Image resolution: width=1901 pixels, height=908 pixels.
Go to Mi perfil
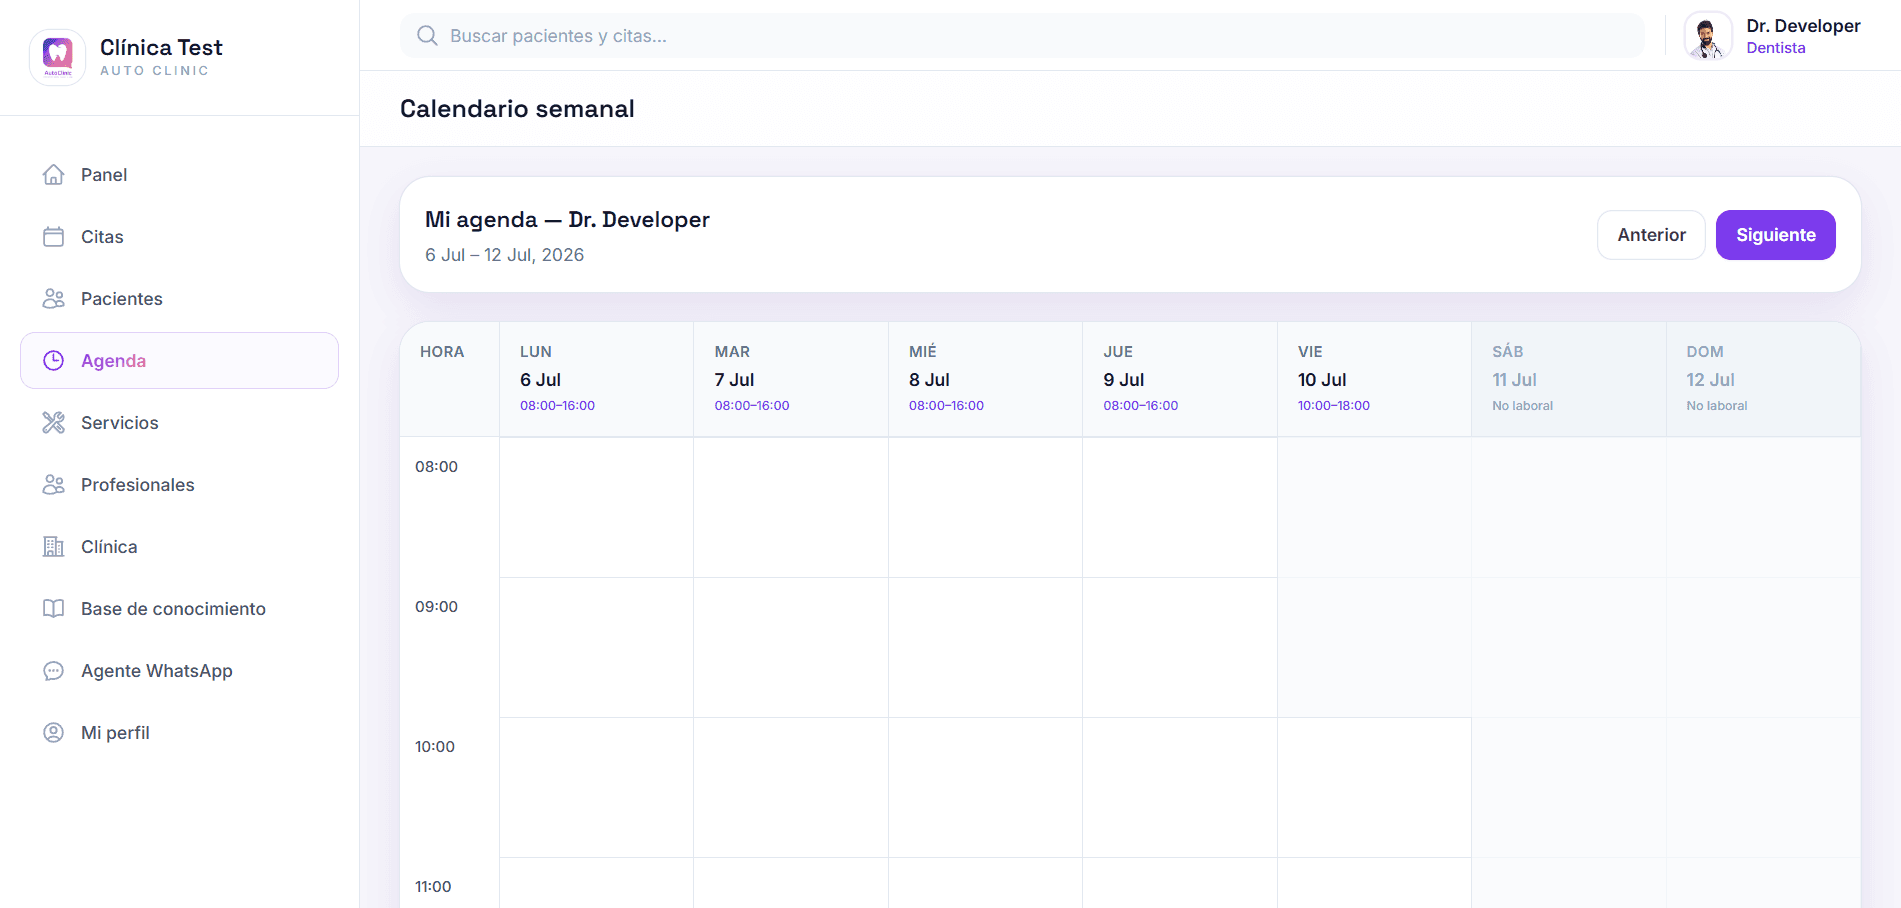179,733
